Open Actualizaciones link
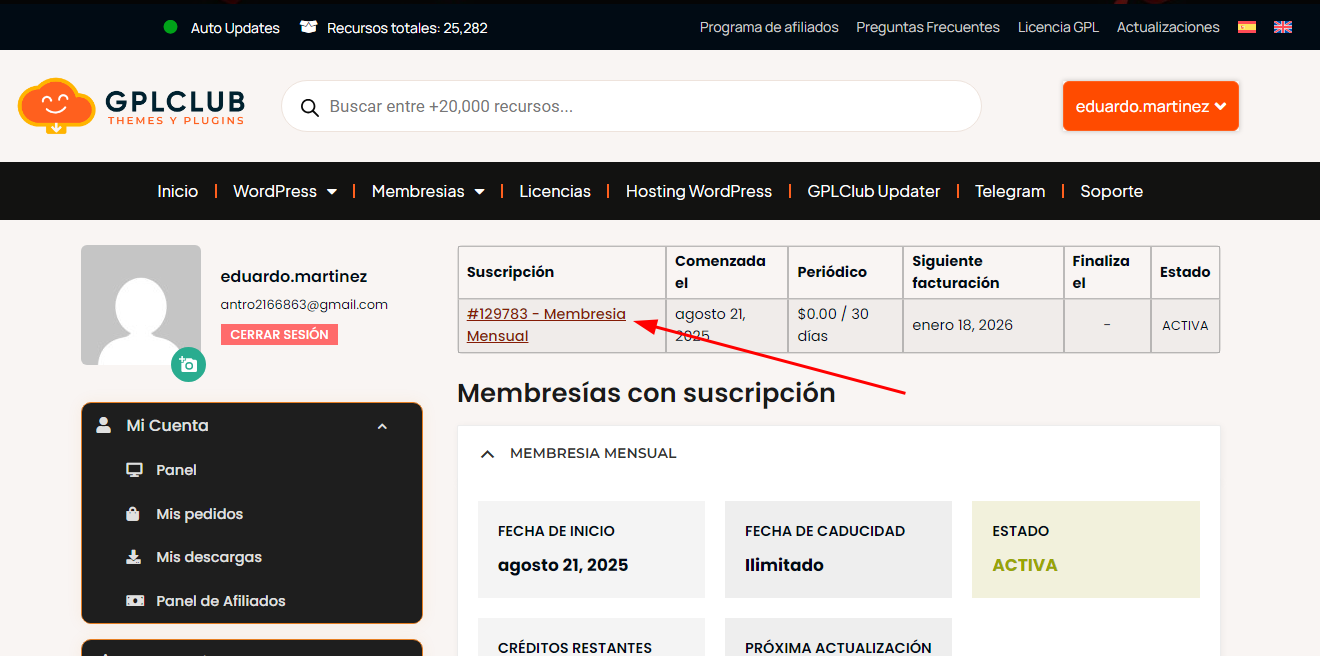This screenshot has height=656, width=1320. coord(1168,27)
